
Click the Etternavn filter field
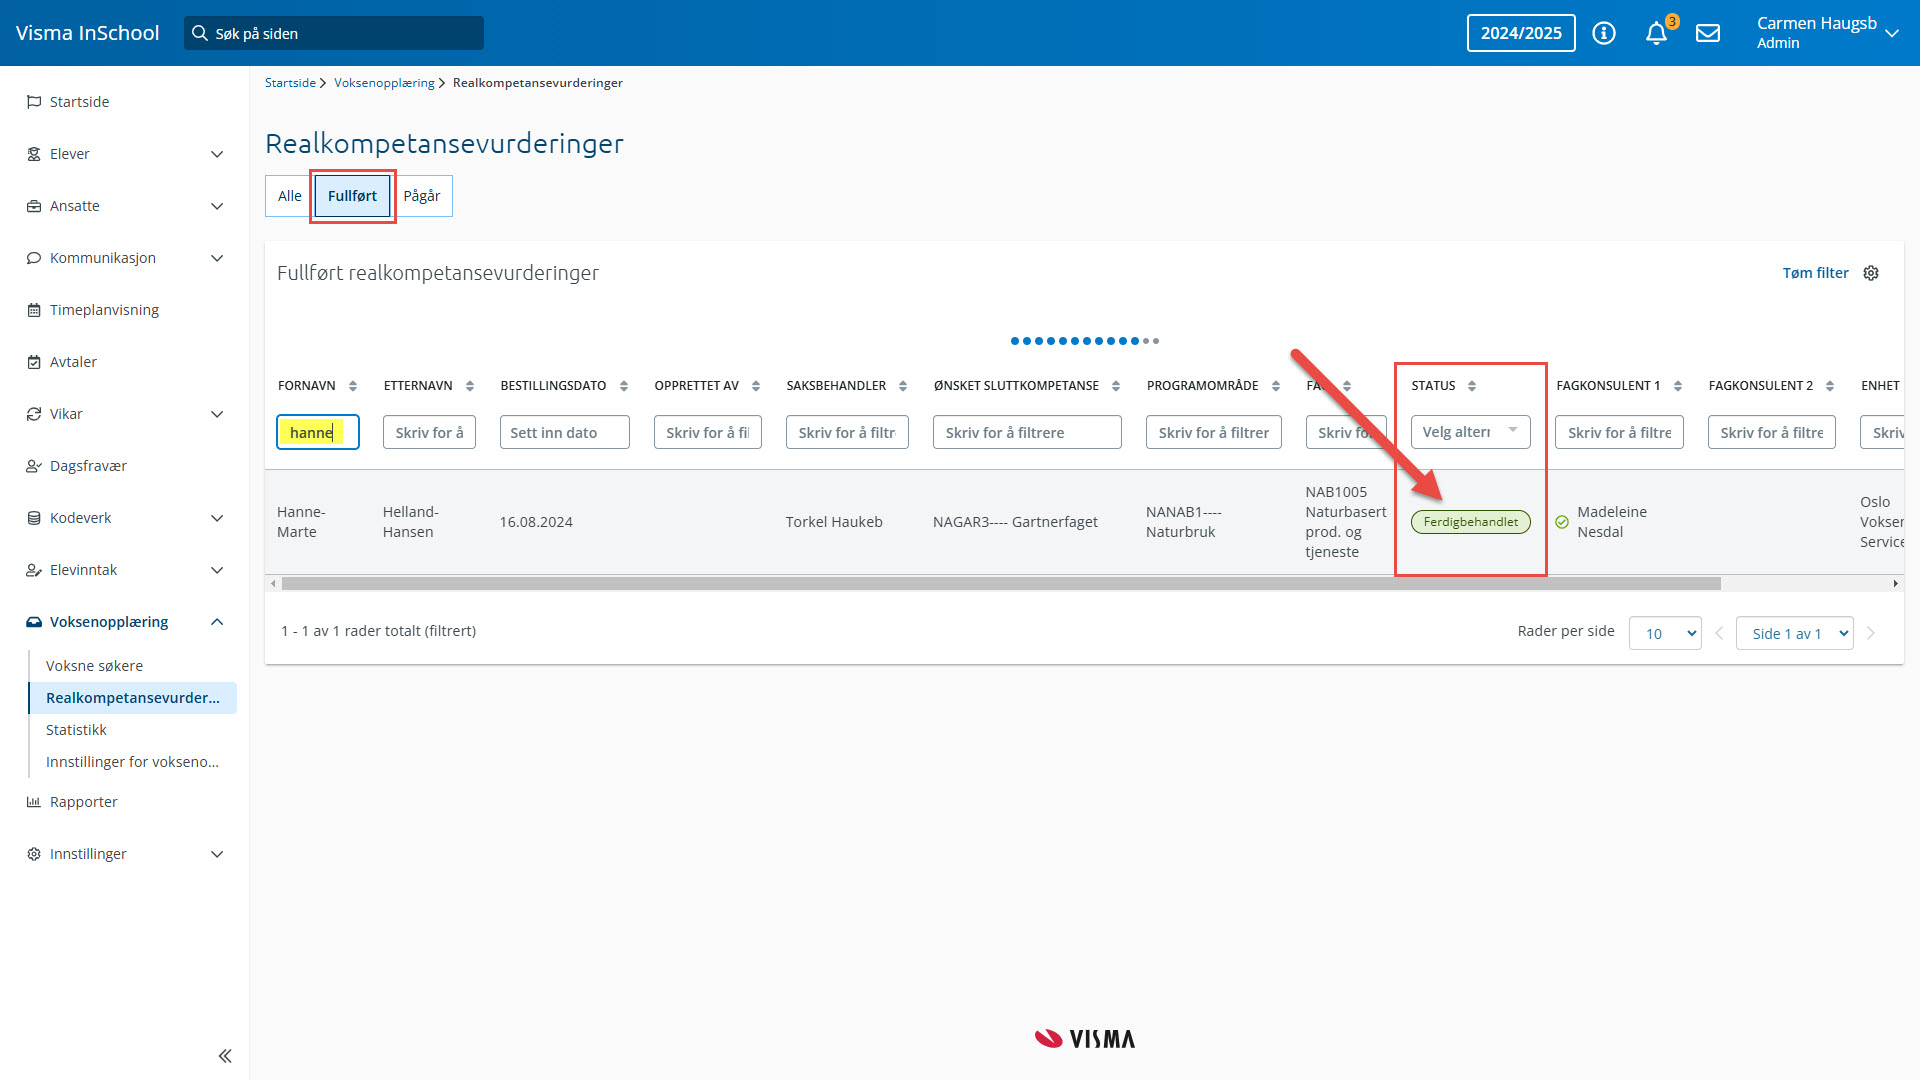pos(429,432)
